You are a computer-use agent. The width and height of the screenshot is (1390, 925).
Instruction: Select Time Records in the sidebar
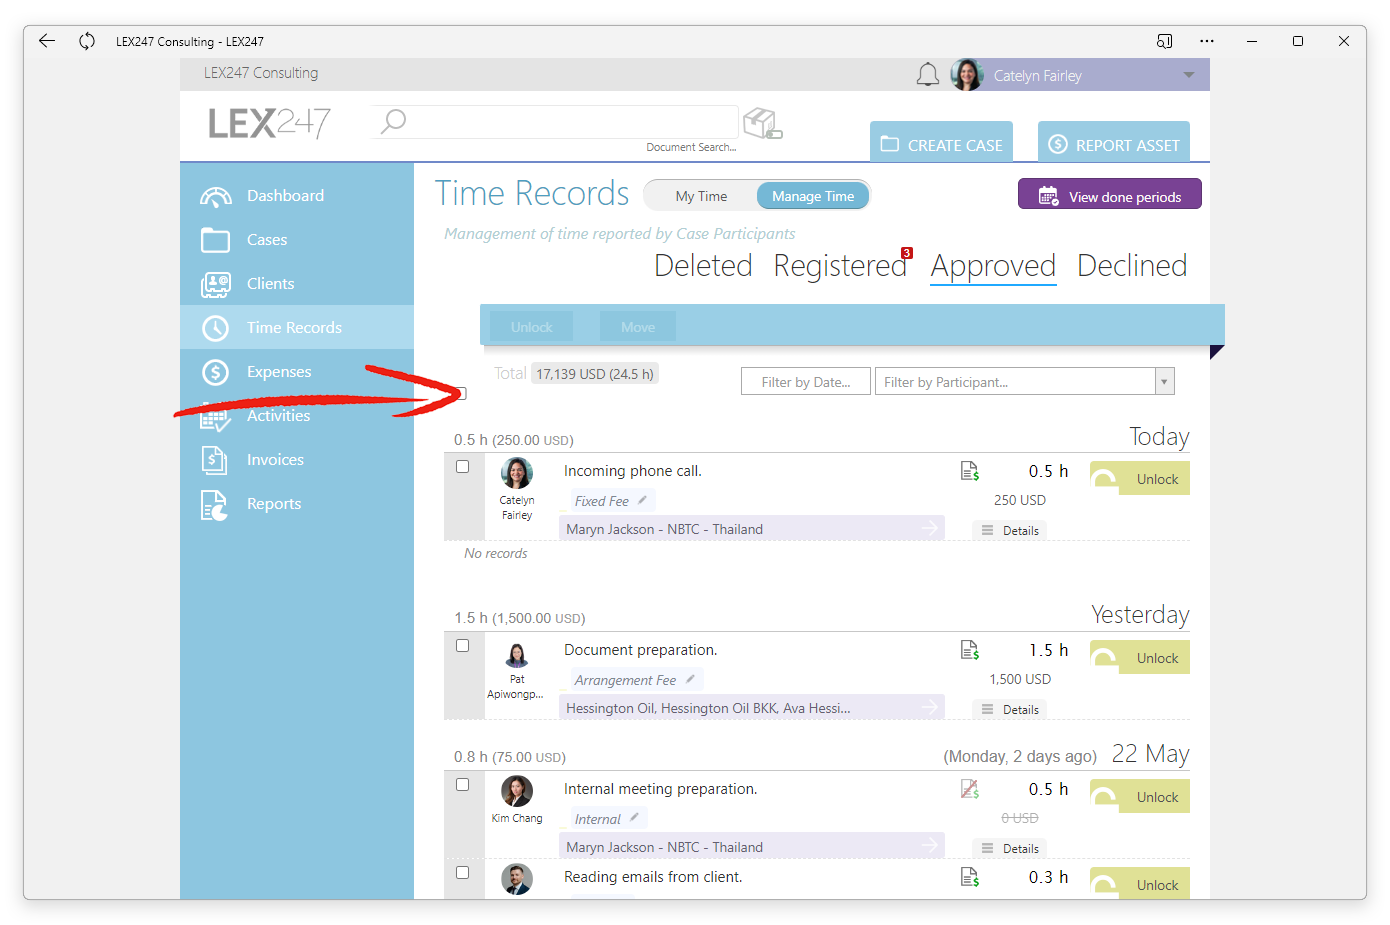click(x=297, y=328)
